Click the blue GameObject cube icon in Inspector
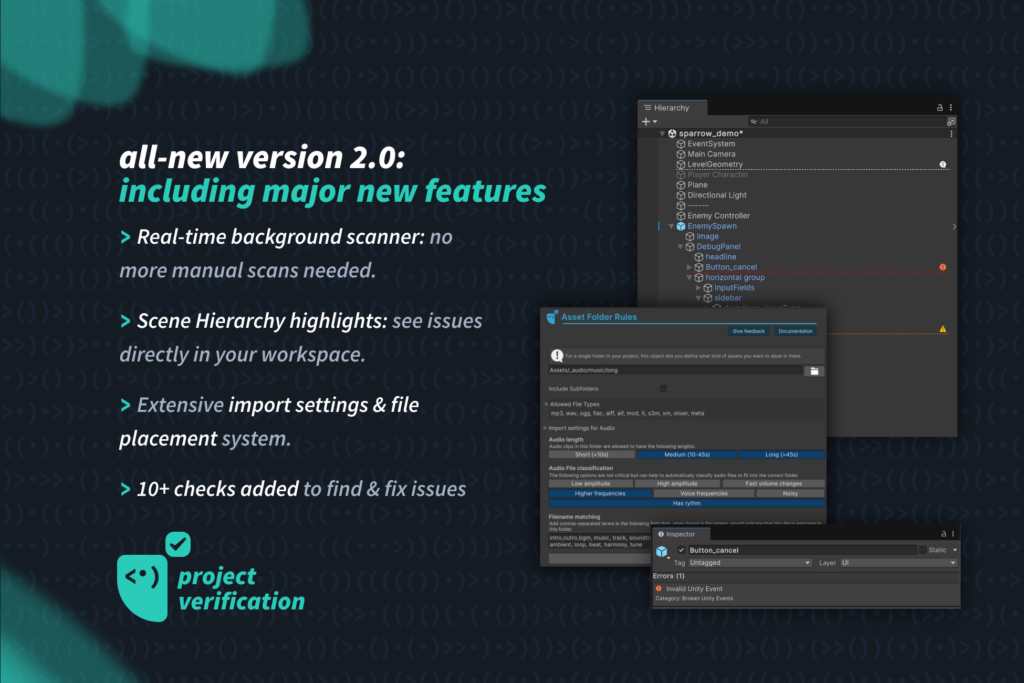1024x683 pixels. click(x=662, y=552)
